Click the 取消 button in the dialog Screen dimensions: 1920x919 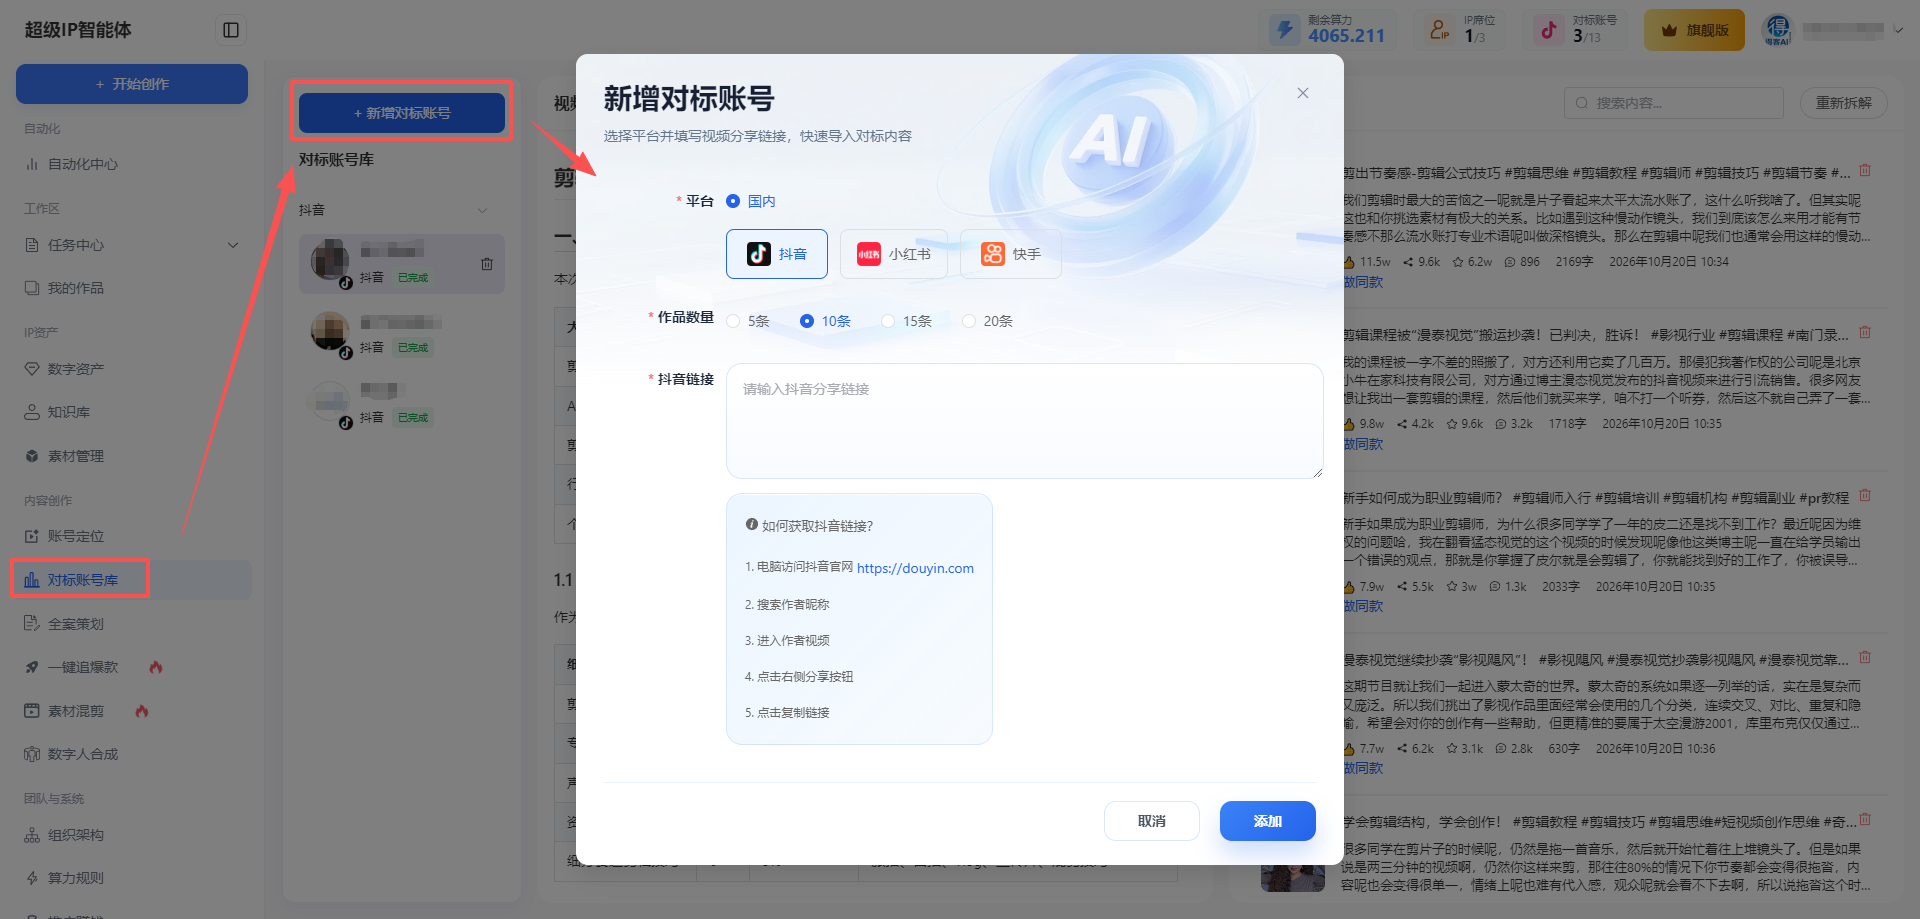(x=1152, y=821)
